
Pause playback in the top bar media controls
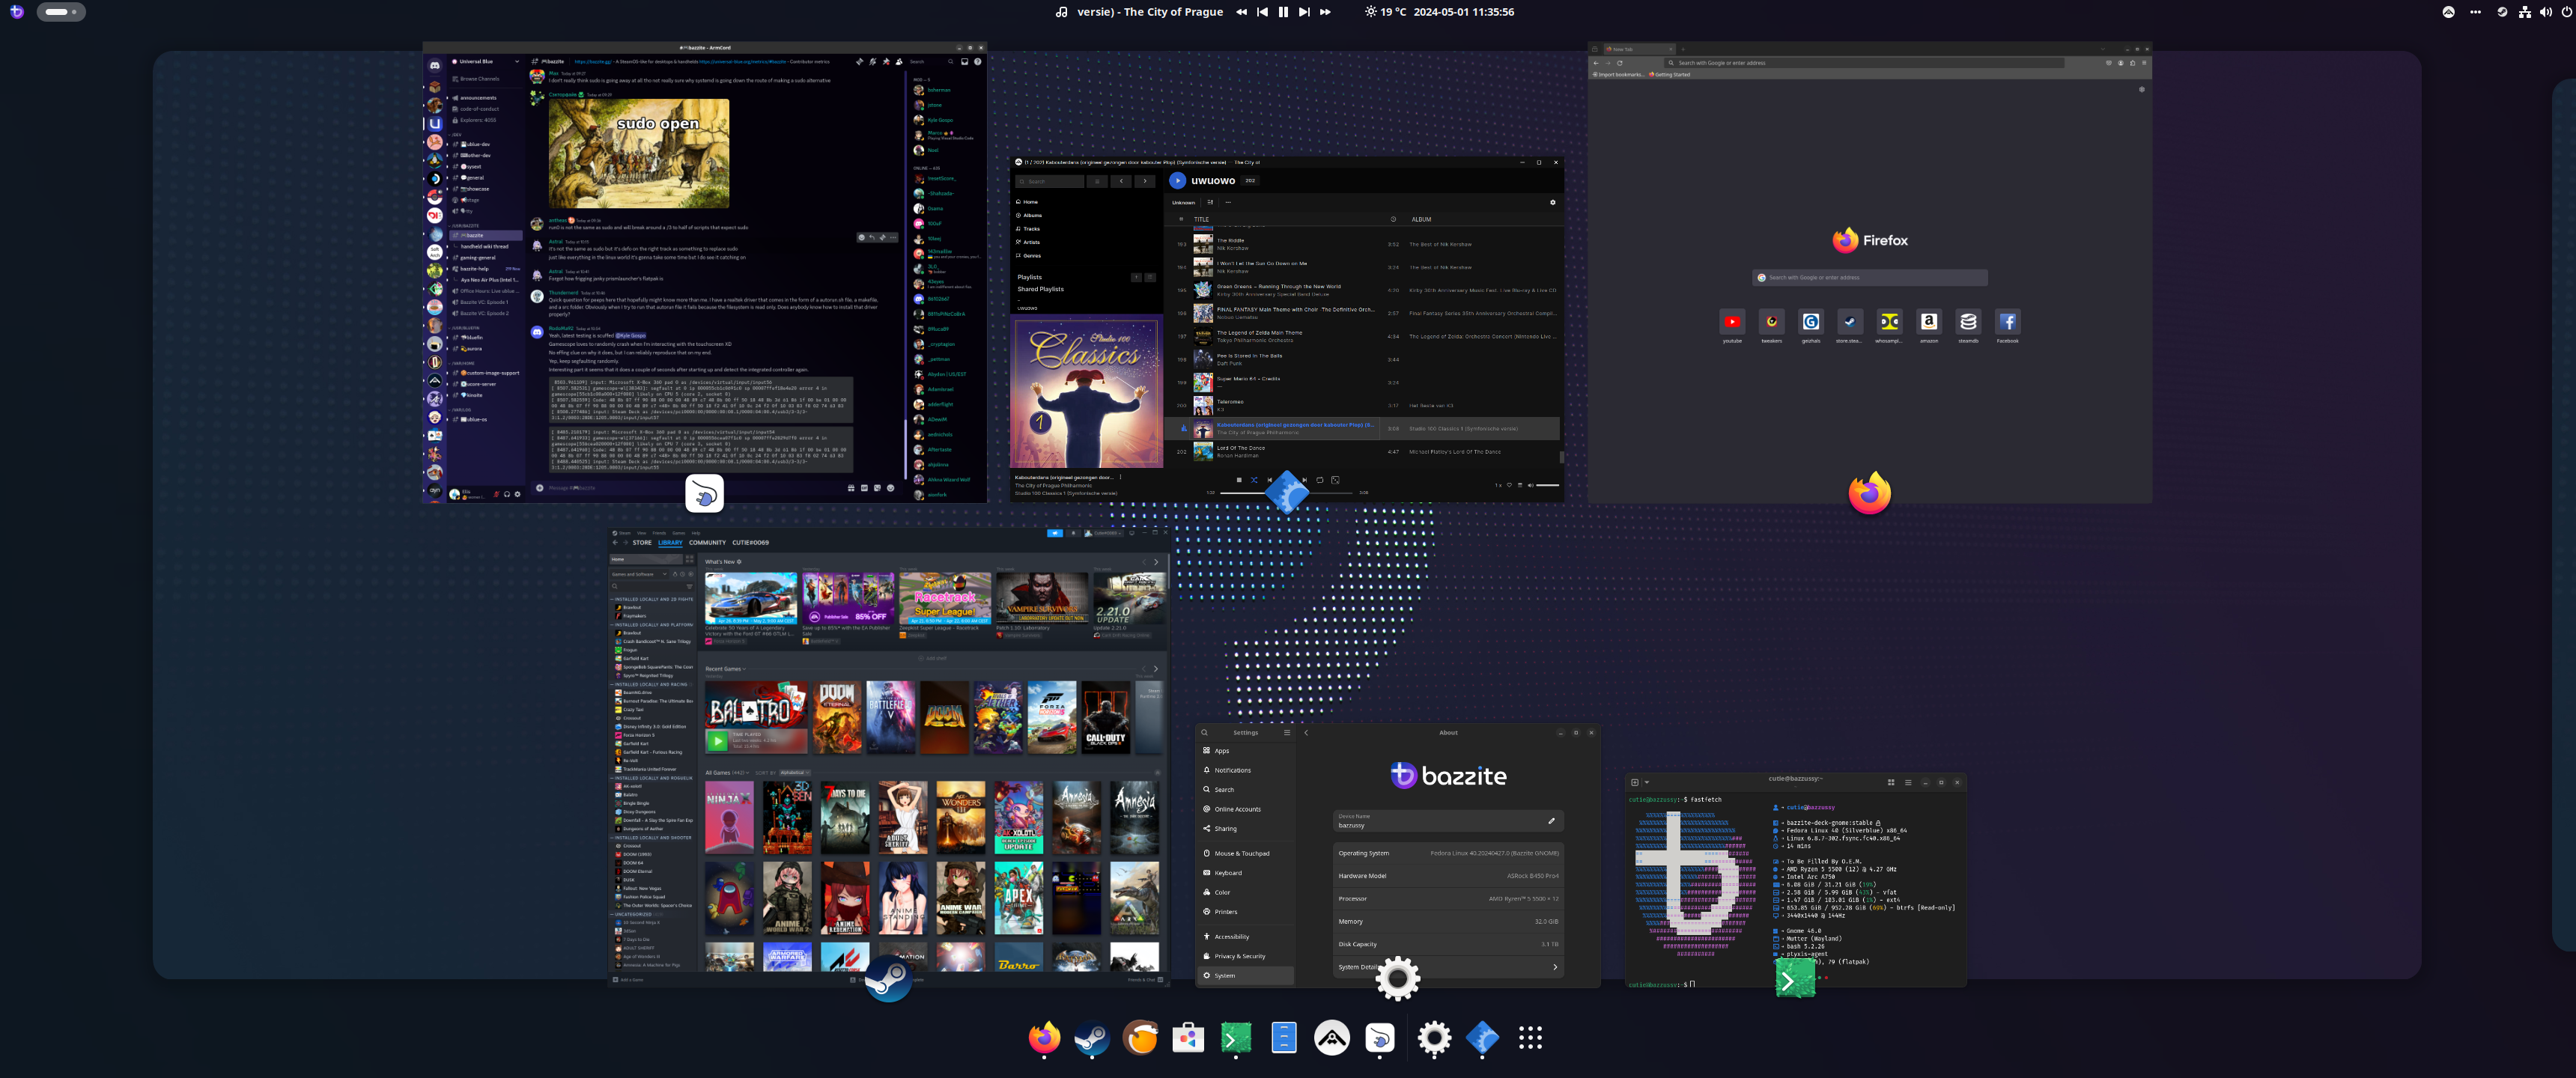click(x=1283, y=12)
